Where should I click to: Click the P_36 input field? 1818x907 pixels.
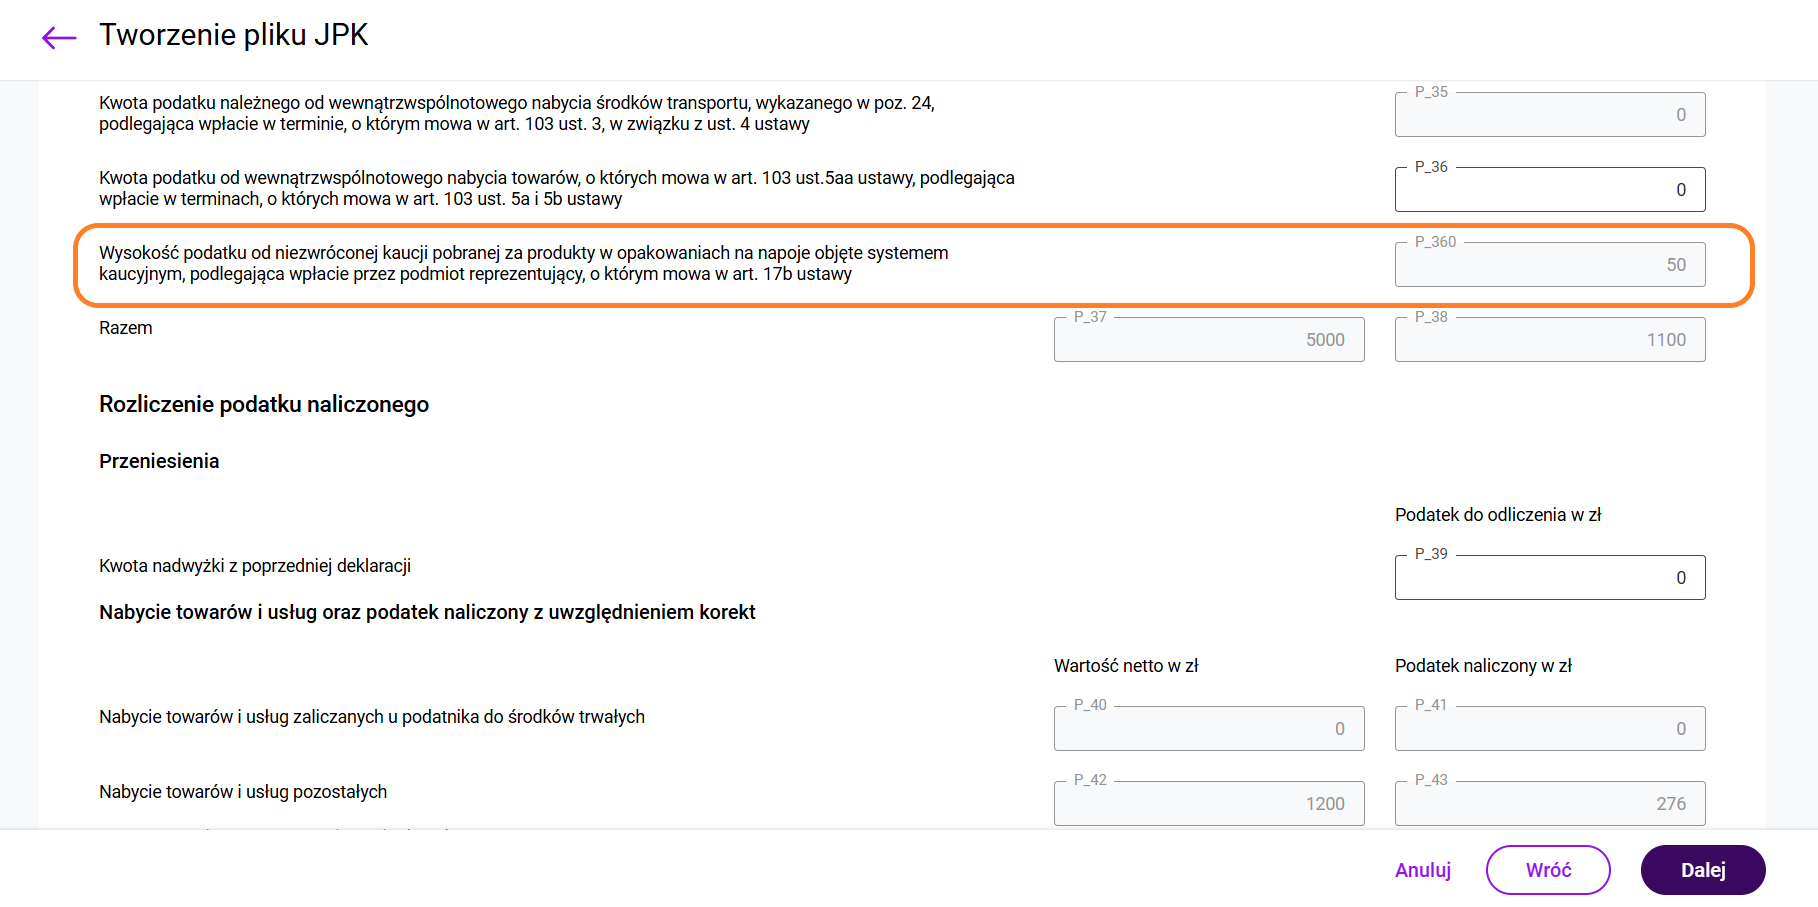click(1549, 190)
